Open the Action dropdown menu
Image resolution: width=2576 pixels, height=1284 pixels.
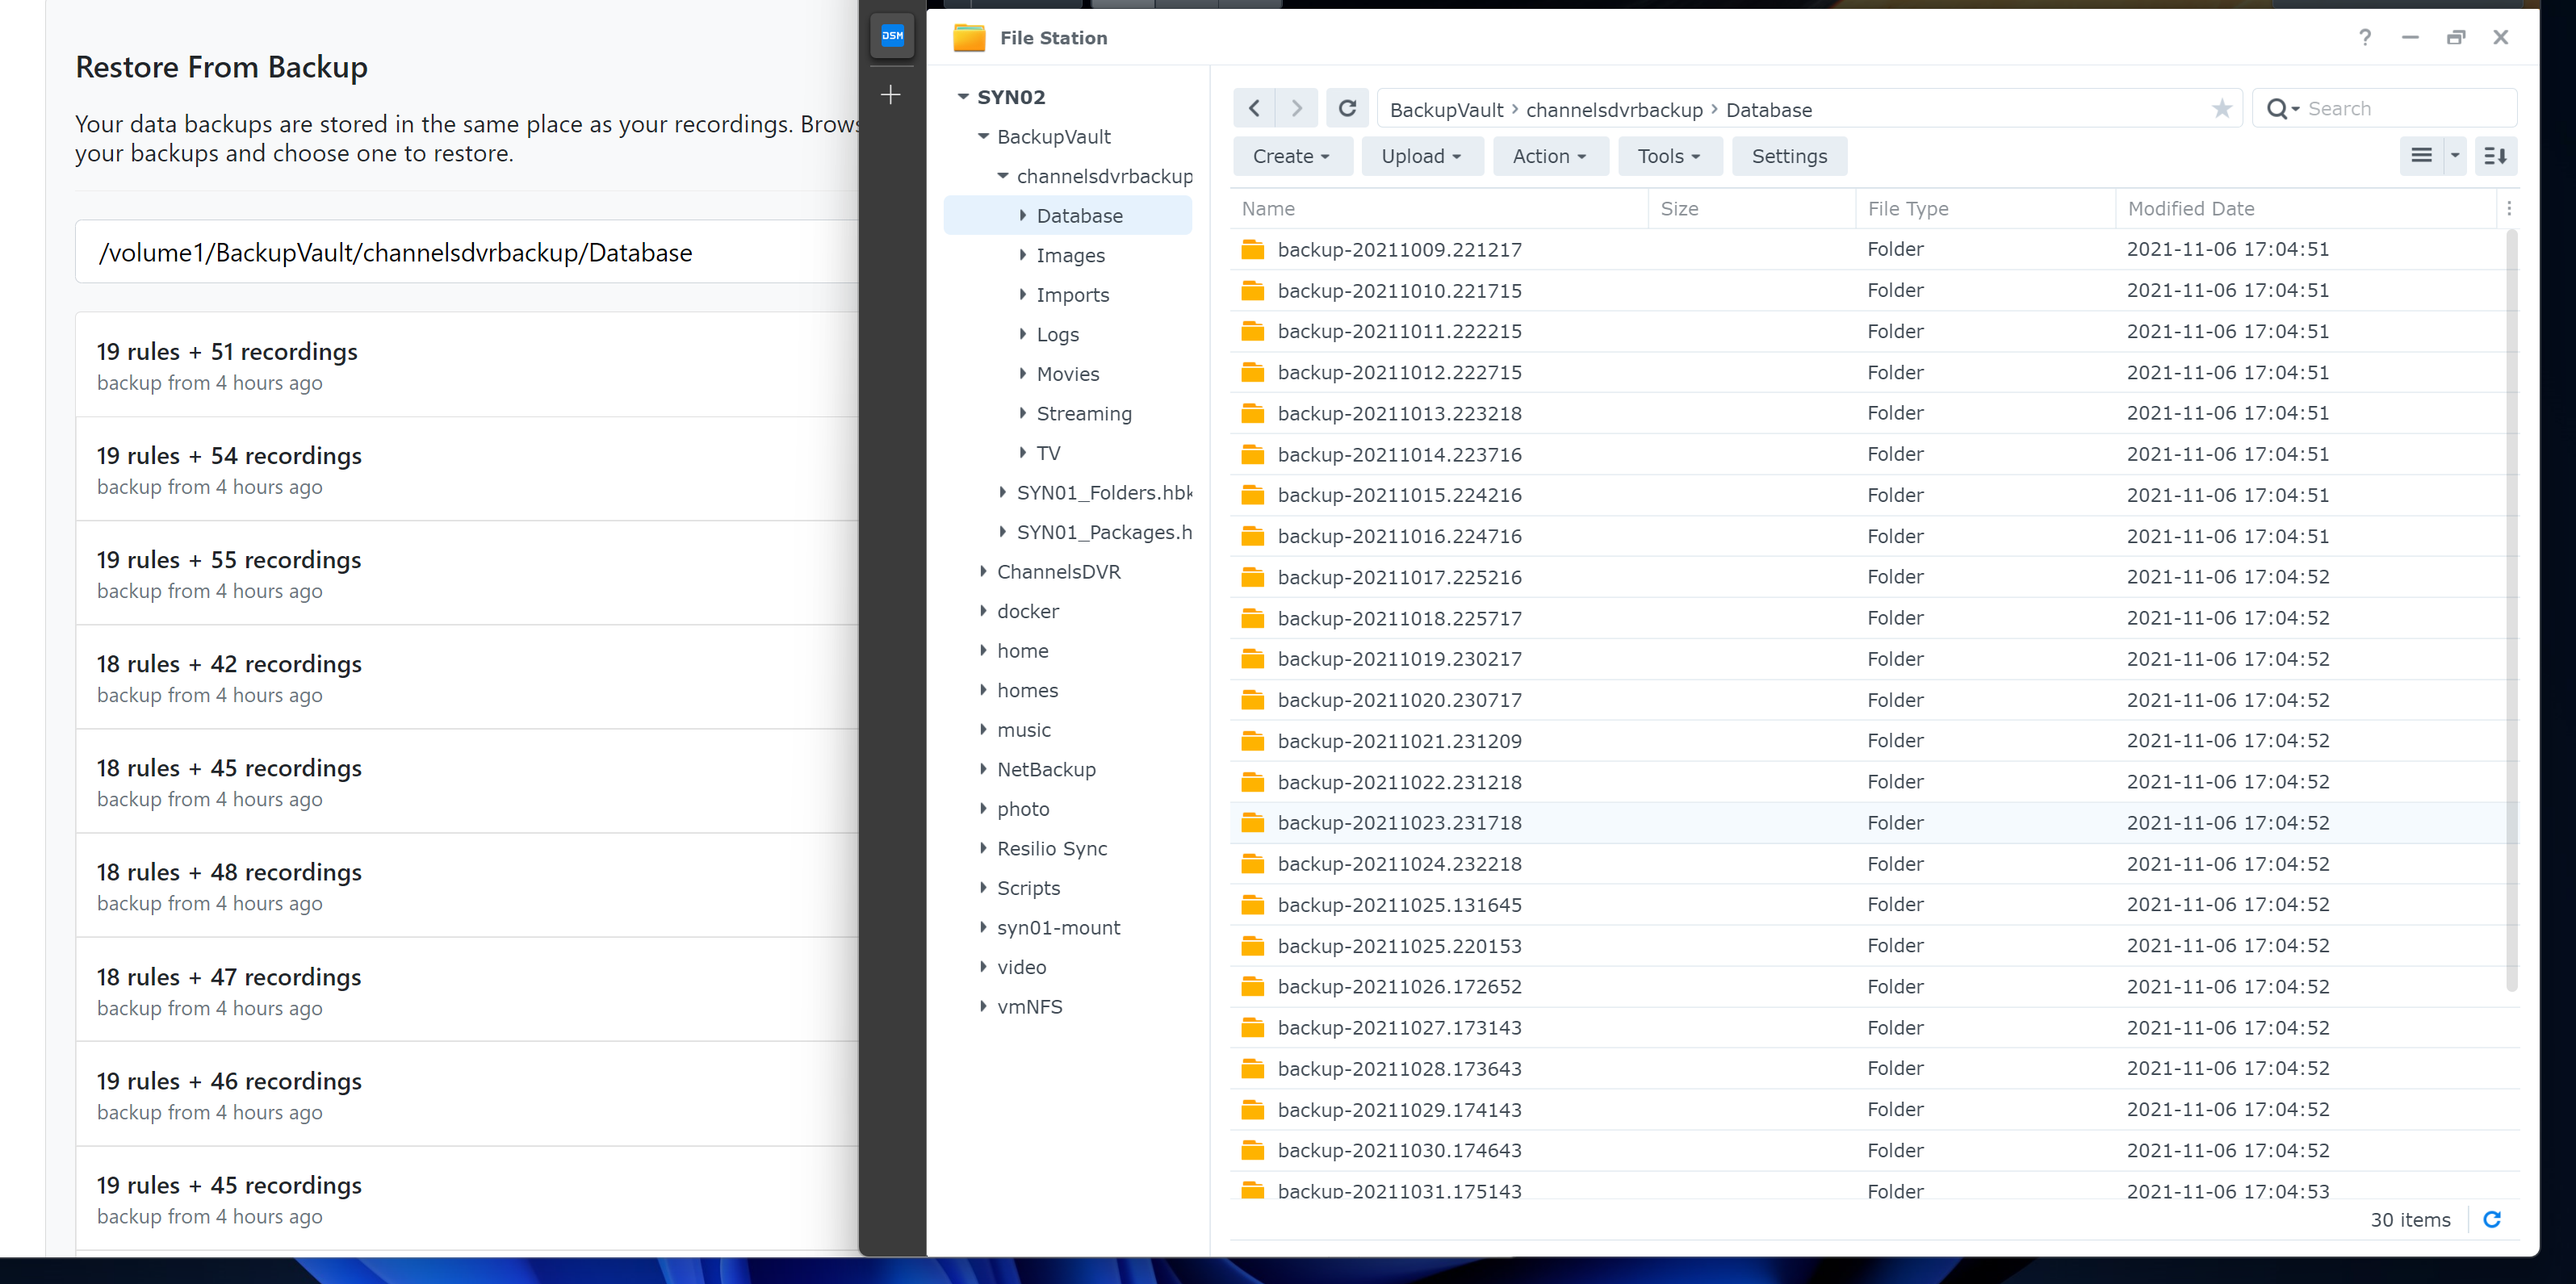[1549, 156]
